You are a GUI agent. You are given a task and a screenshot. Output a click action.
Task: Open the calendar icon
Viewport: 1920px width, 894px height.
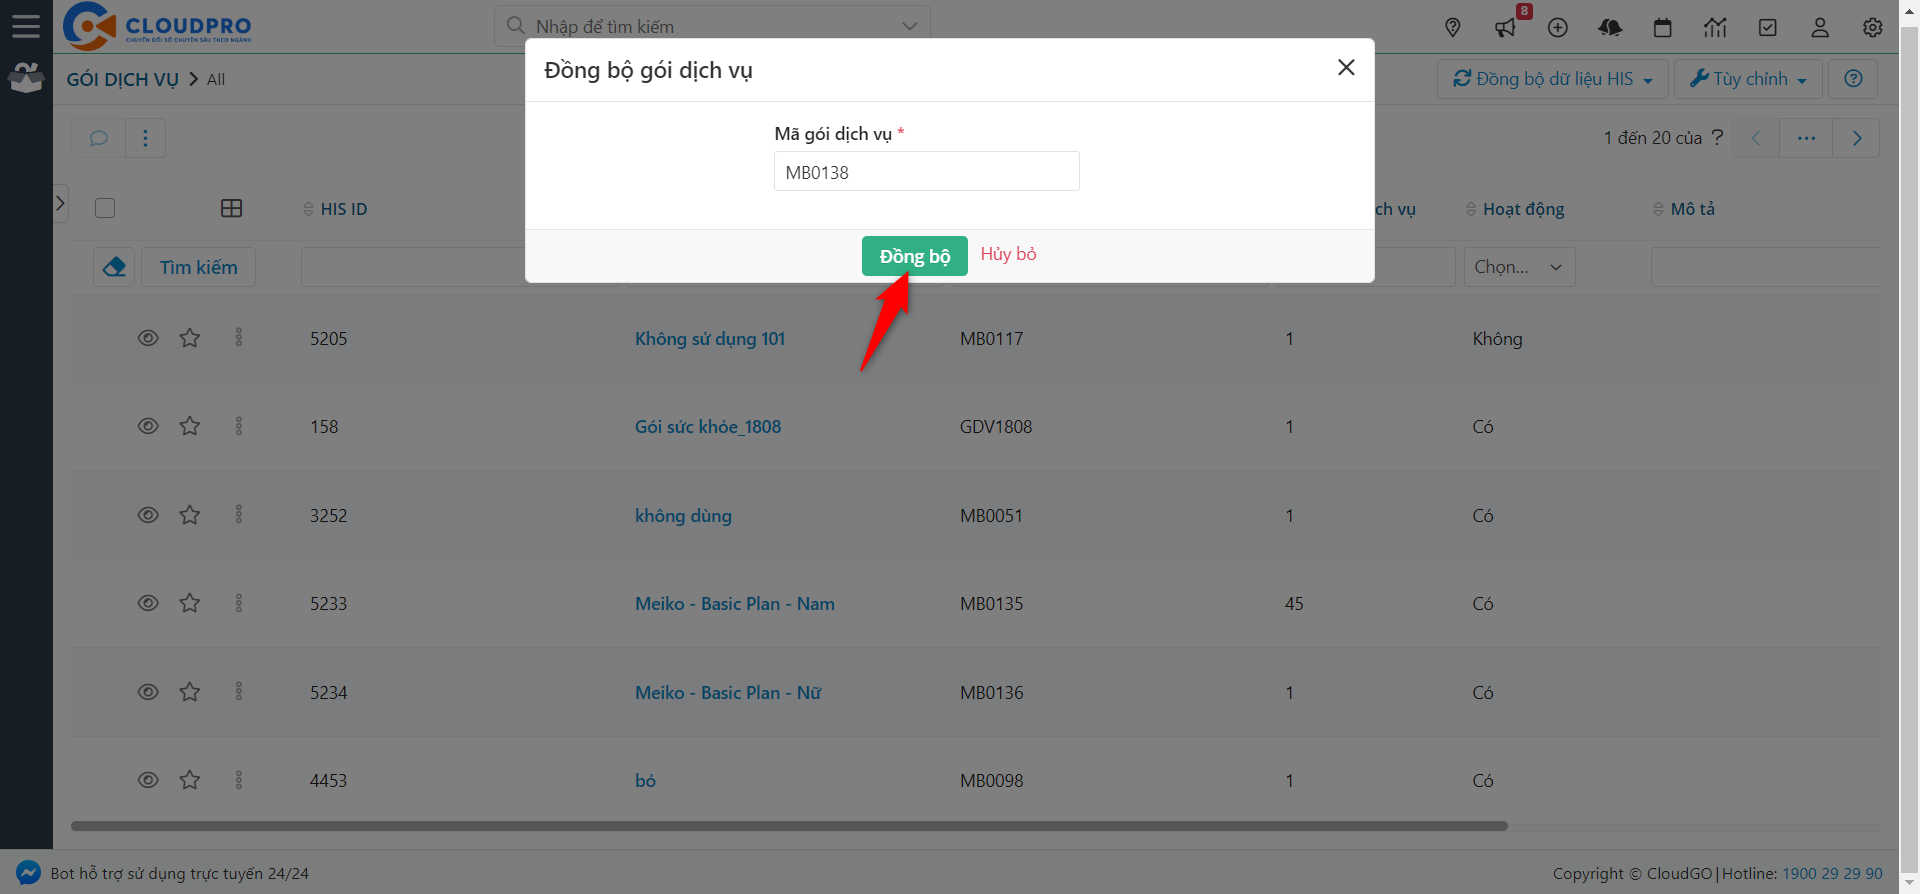click(x=1663, y=28)
